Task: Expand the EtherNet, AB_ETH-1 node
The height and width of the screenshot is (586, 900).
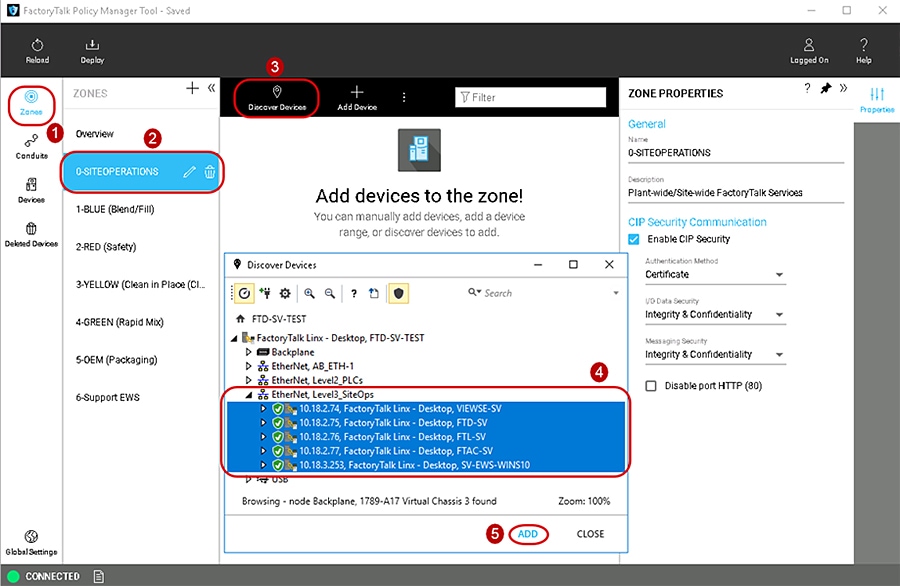Action: point(249,366)
